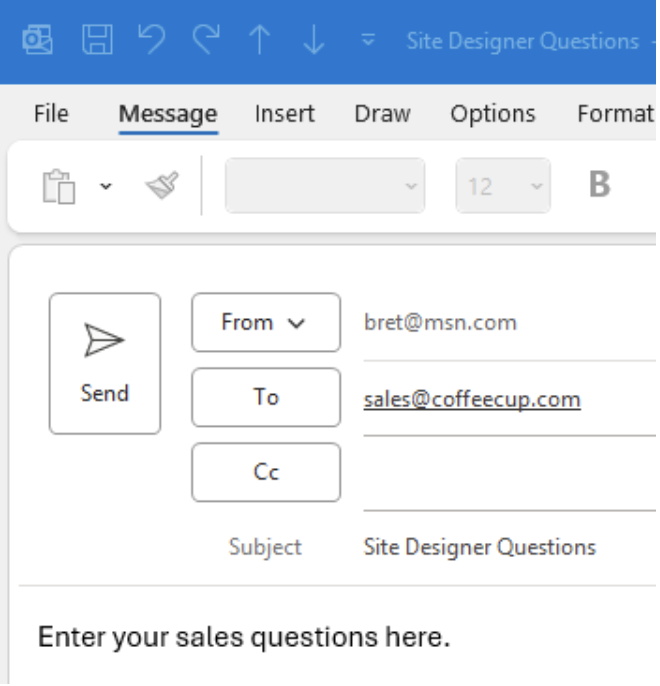Toggle bold formatting
Viewport: 660px width, 686px height.
coord(599,184)
